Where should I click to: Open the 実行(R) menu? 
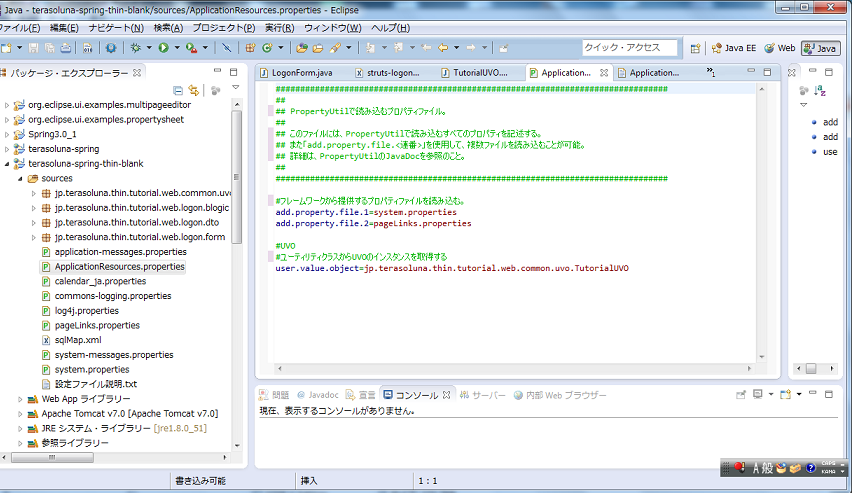[280, 28]
